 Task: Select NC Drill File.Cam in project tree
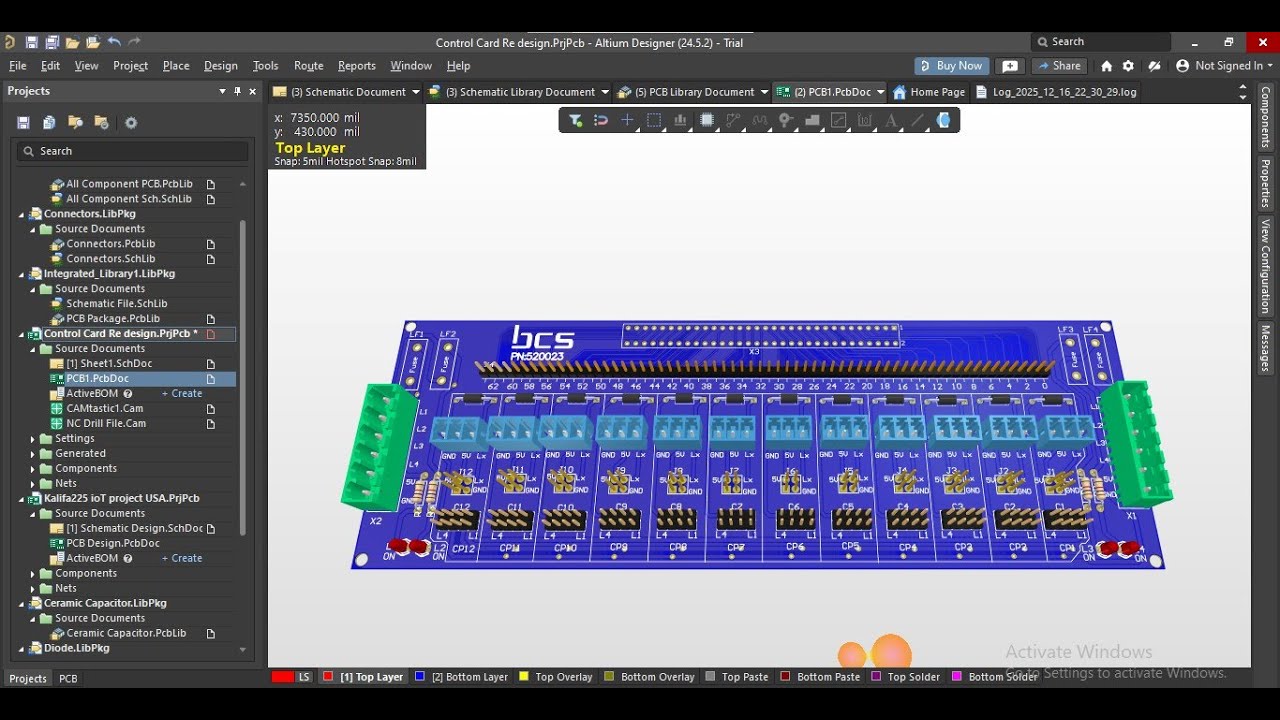(x=106, y=423)
